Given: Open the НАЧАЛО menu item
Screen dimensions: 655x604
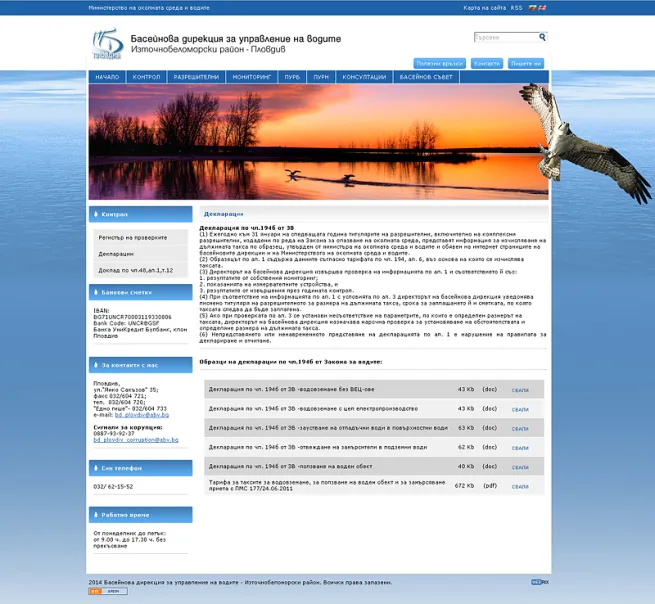Looking at the screenshot, I should [107, 77].
